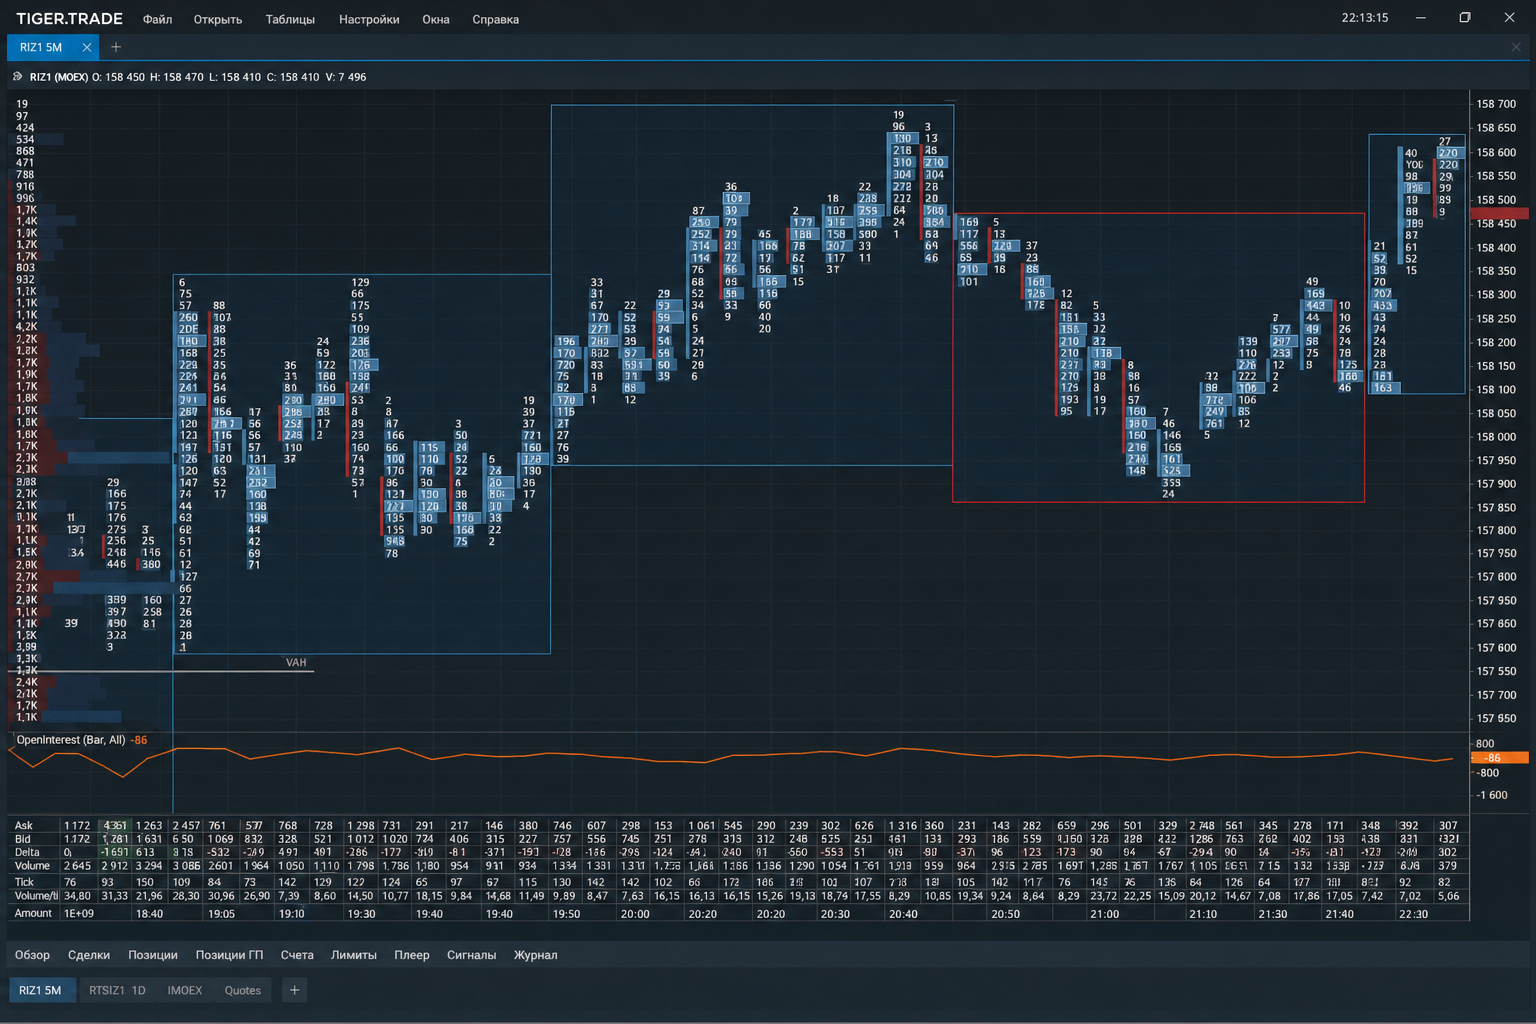Expand the Таблицы menu
Image resolution: width=1536 pixels, height=1024 pixels.
point(290,19)
